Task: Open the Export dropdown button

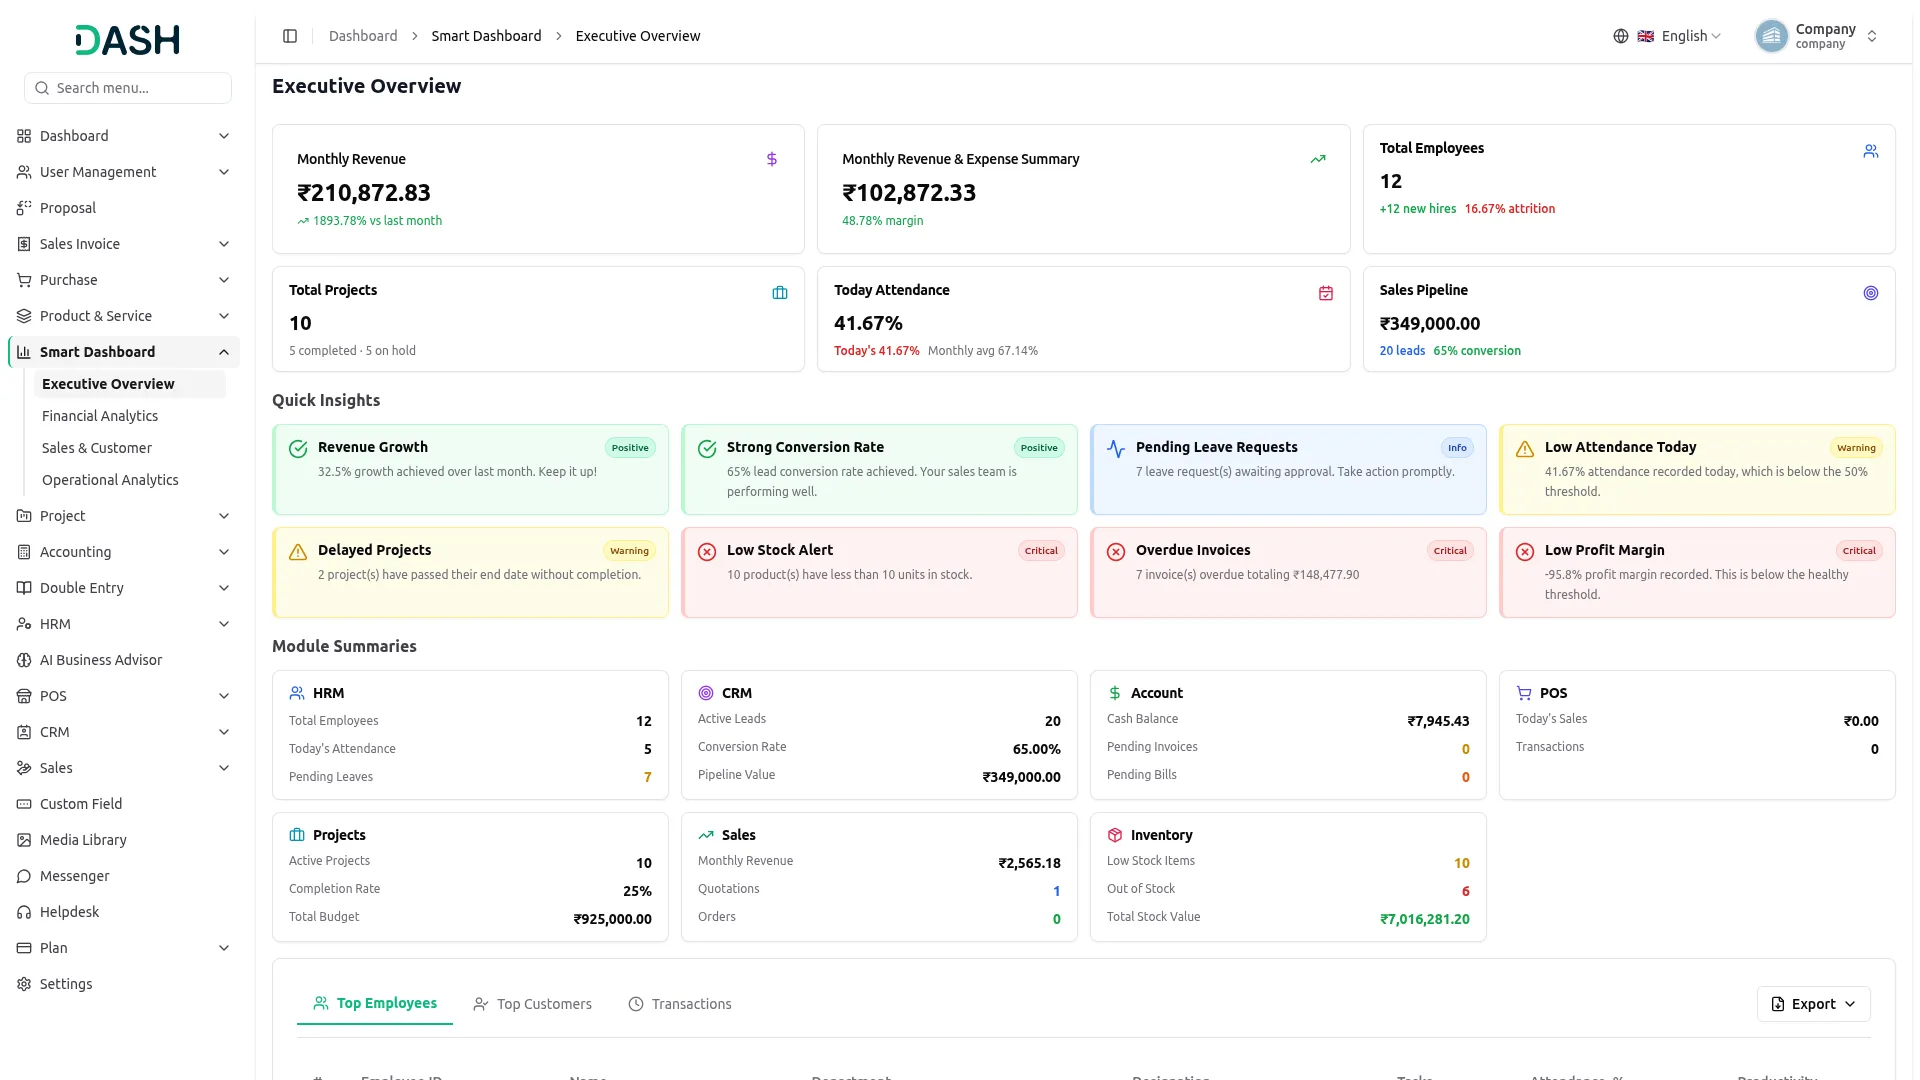Action: pyautogui.click(x=1813, y=1004)
